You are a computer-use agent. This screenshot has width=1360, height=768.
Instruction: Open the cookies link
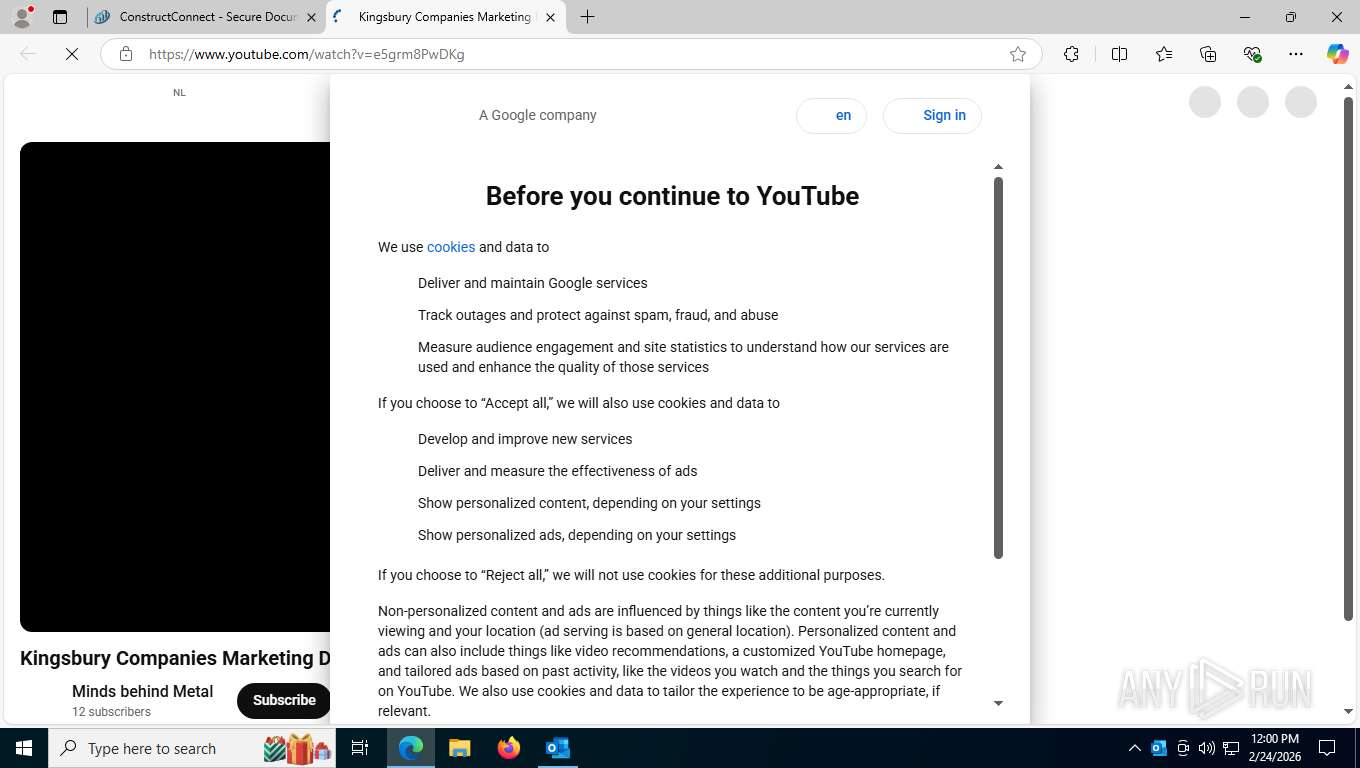tap(451, 247)
